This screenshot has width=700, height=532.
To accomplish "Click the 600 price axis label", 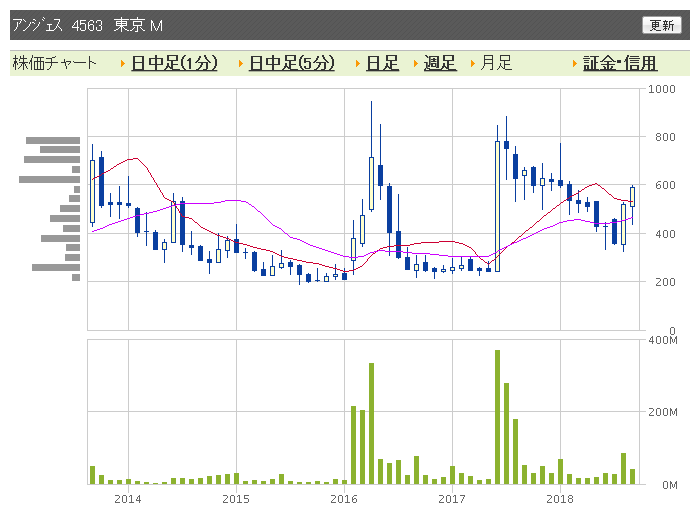I will [665, 185].
